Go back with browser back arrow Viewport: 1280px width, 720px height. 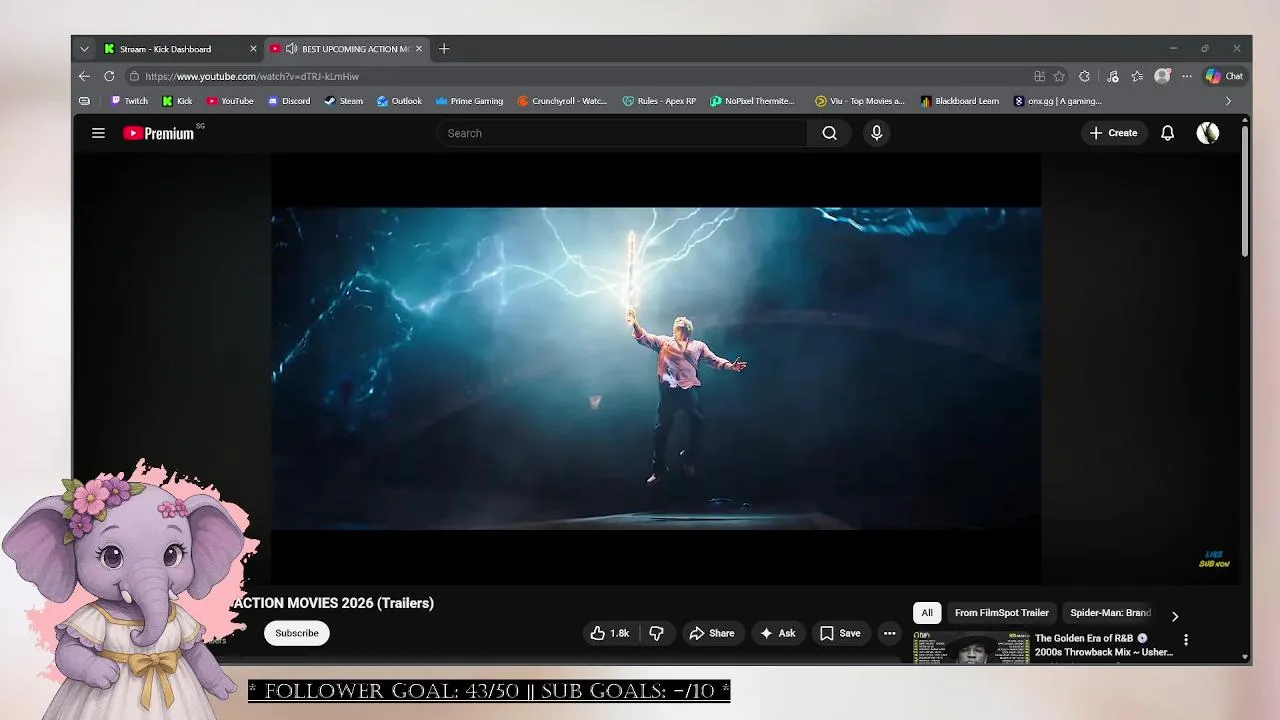84,76
